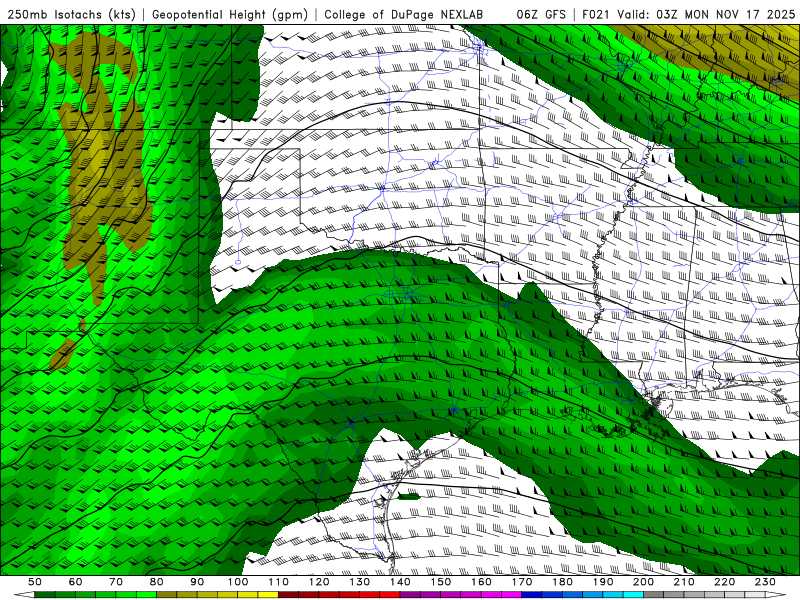Click the legend value 180
This screenshot has height=600, width=800.
(562, 582)
